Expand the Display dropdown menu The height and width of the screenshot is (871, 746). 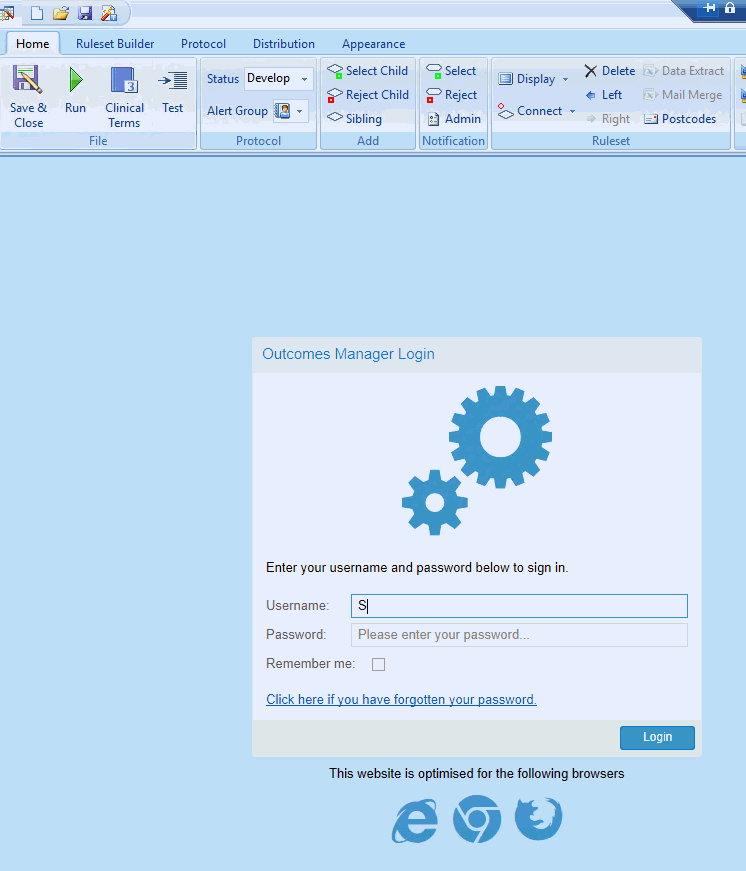pos(565,79)
